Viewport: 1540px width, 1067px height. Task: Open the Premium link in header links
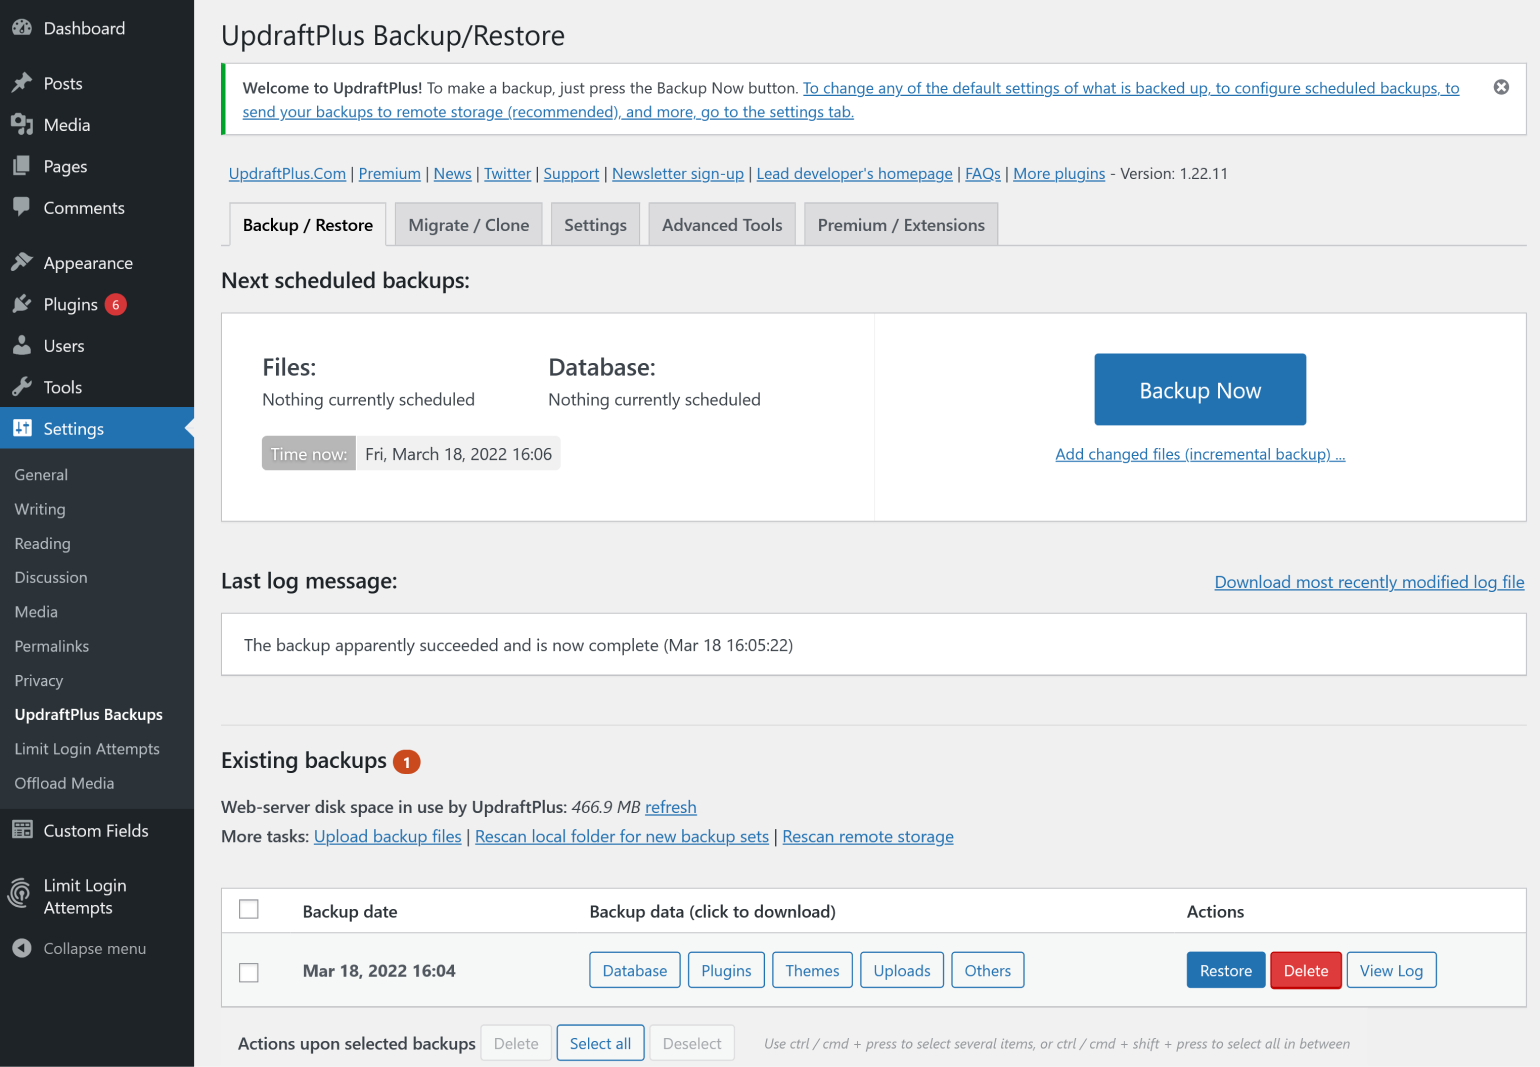[390, 173]
